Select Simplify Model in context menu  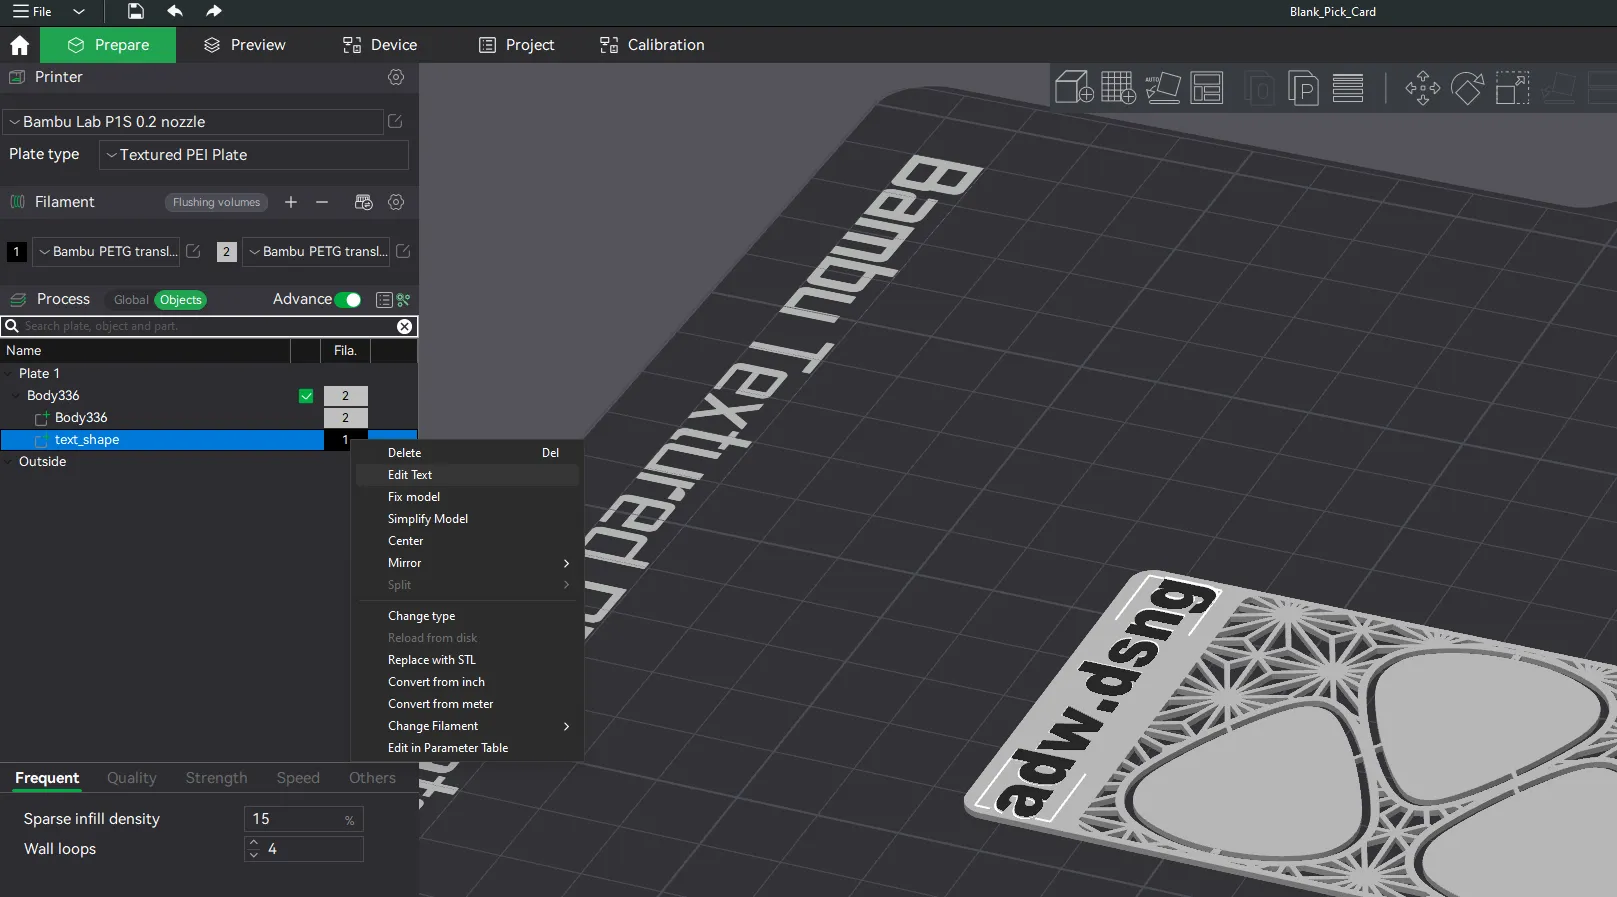click(468, 519)
